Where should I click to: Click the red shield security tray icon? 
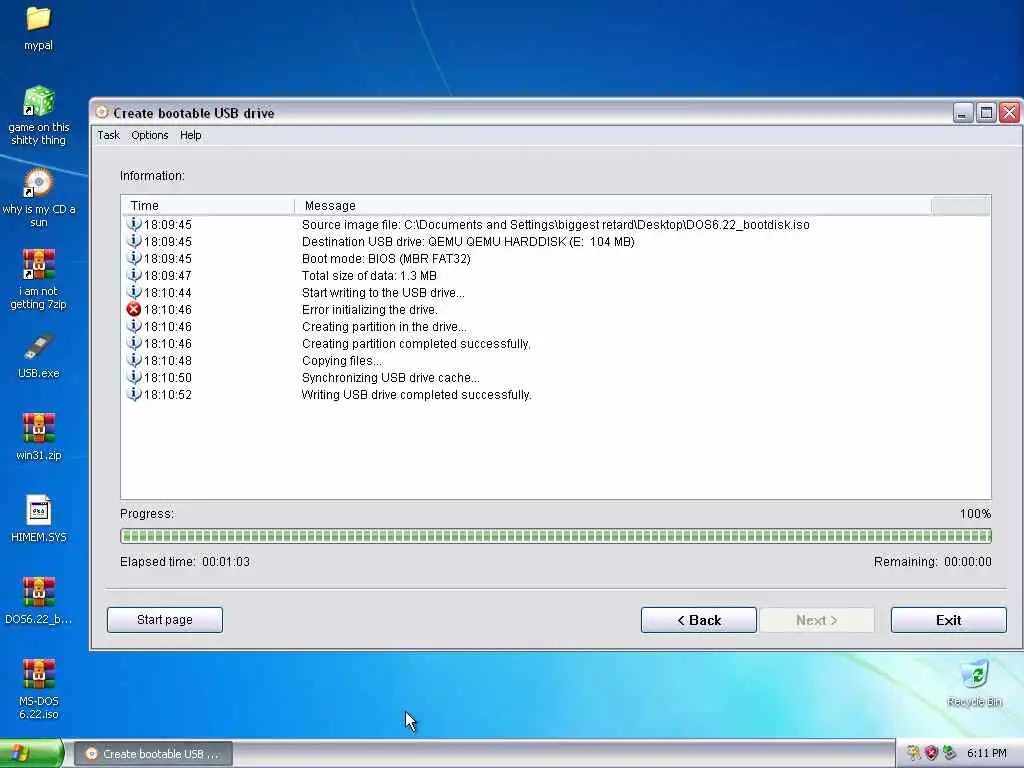pyautogui.click(x=931, y=753)
